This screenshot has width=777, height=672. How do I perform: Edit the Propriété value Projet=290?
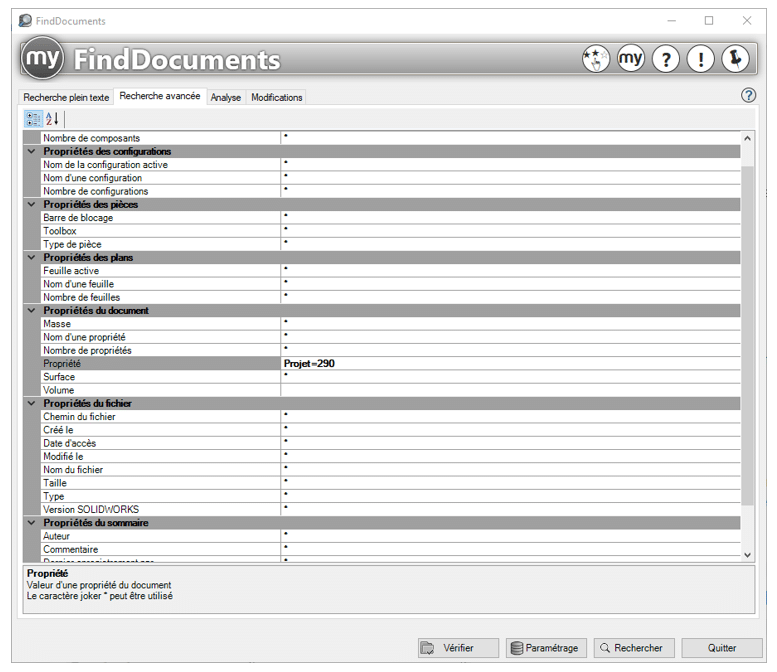pyautogui.click(x=510, y=363)
